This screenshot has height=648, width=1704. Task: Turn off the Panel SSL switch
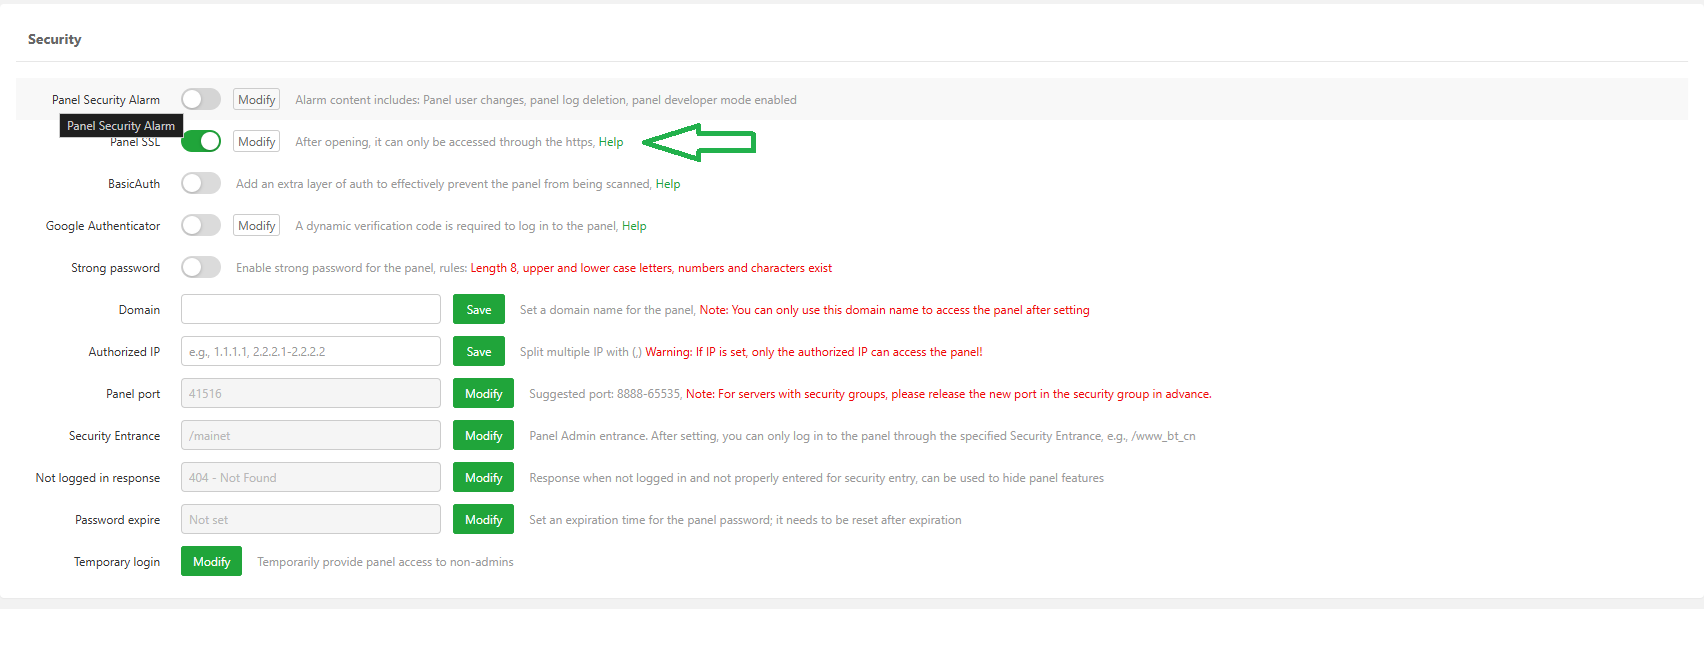point(201,141)
